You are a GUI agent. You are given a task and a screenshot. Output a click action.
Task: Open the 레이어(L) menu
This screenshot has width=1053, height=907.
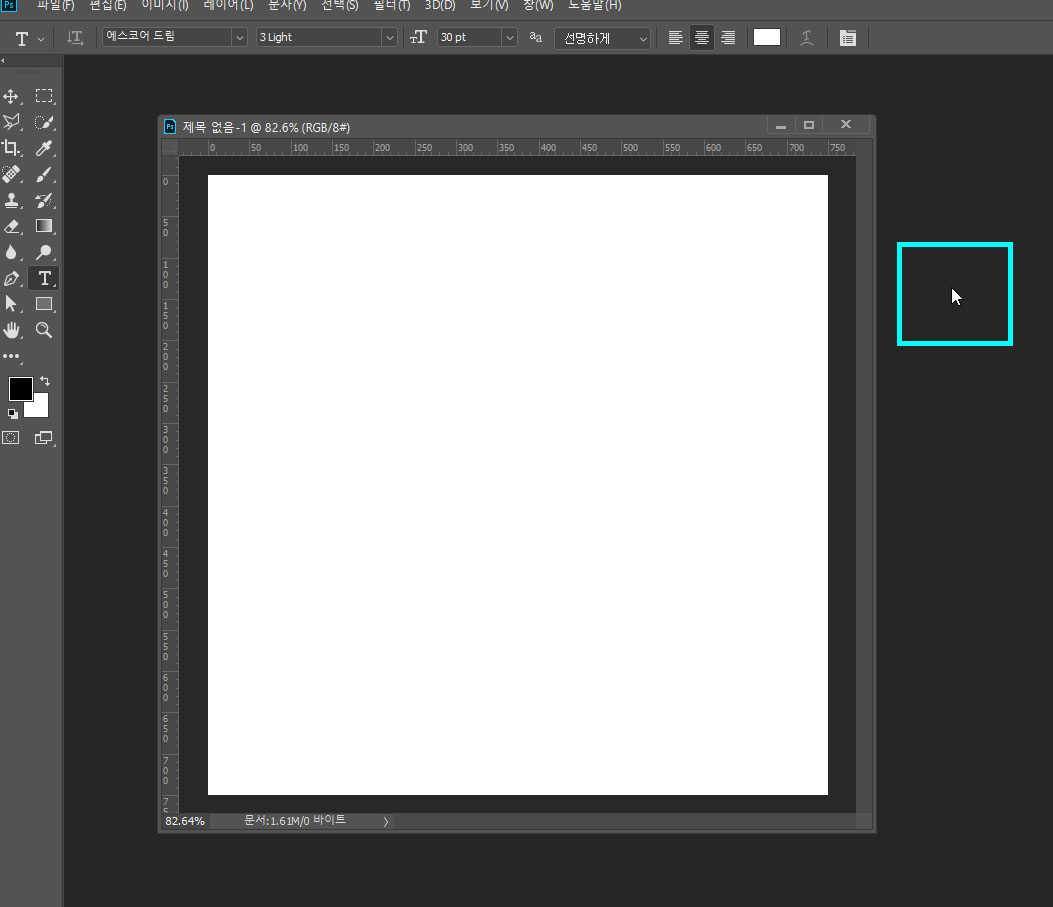click(228, 5)
